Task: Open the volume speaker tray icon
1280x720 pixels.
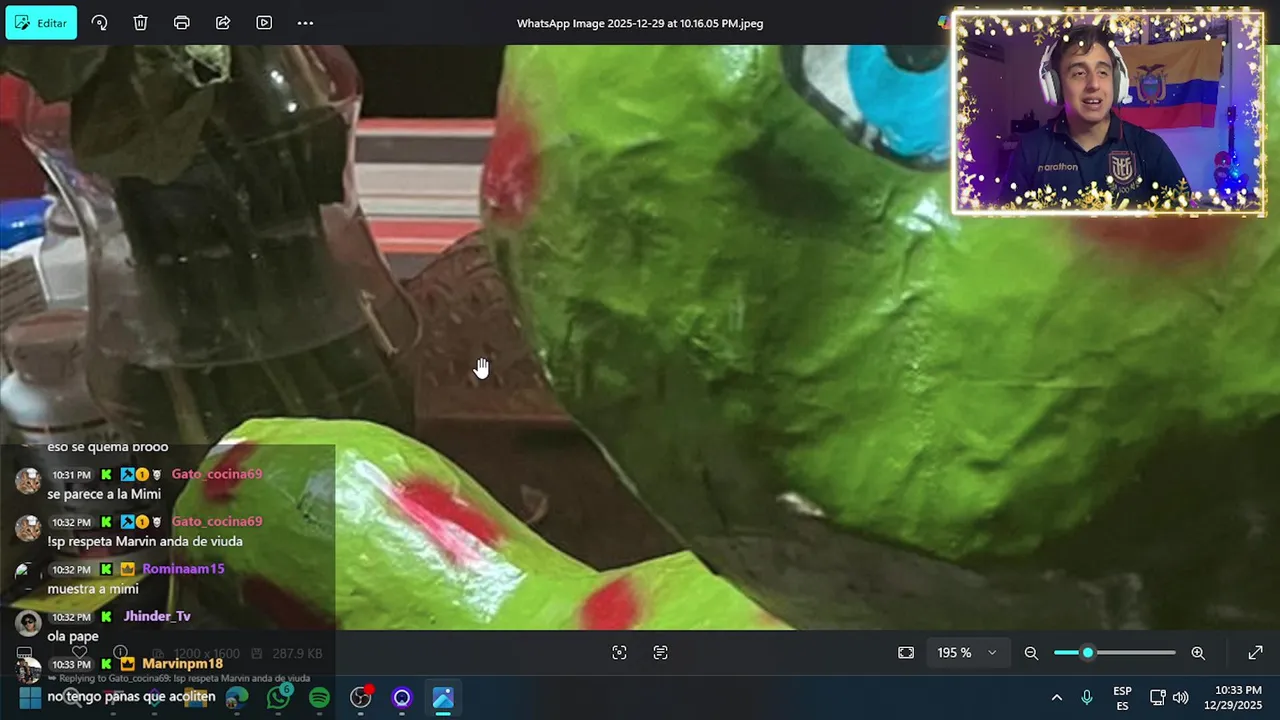Action: [1180, 698]
